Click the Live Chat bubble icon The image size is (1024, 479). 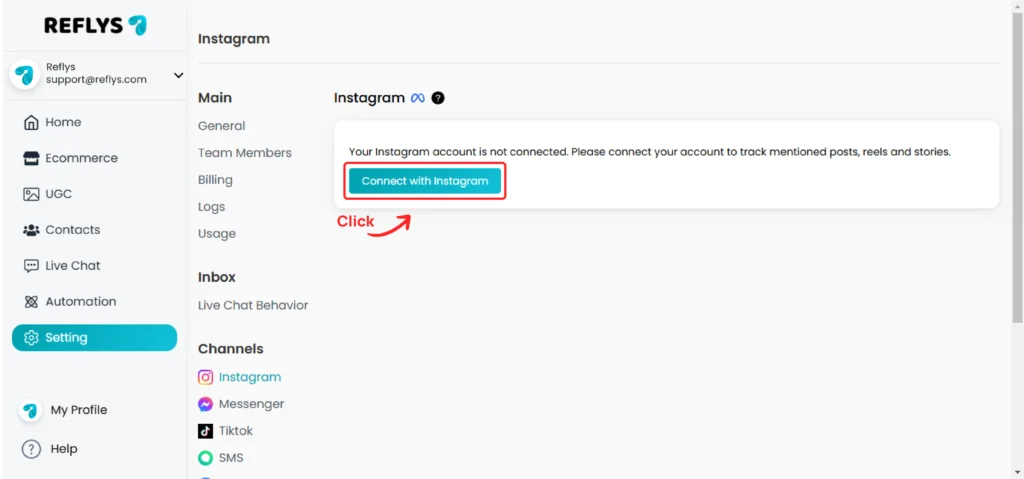tap(31, 266)
